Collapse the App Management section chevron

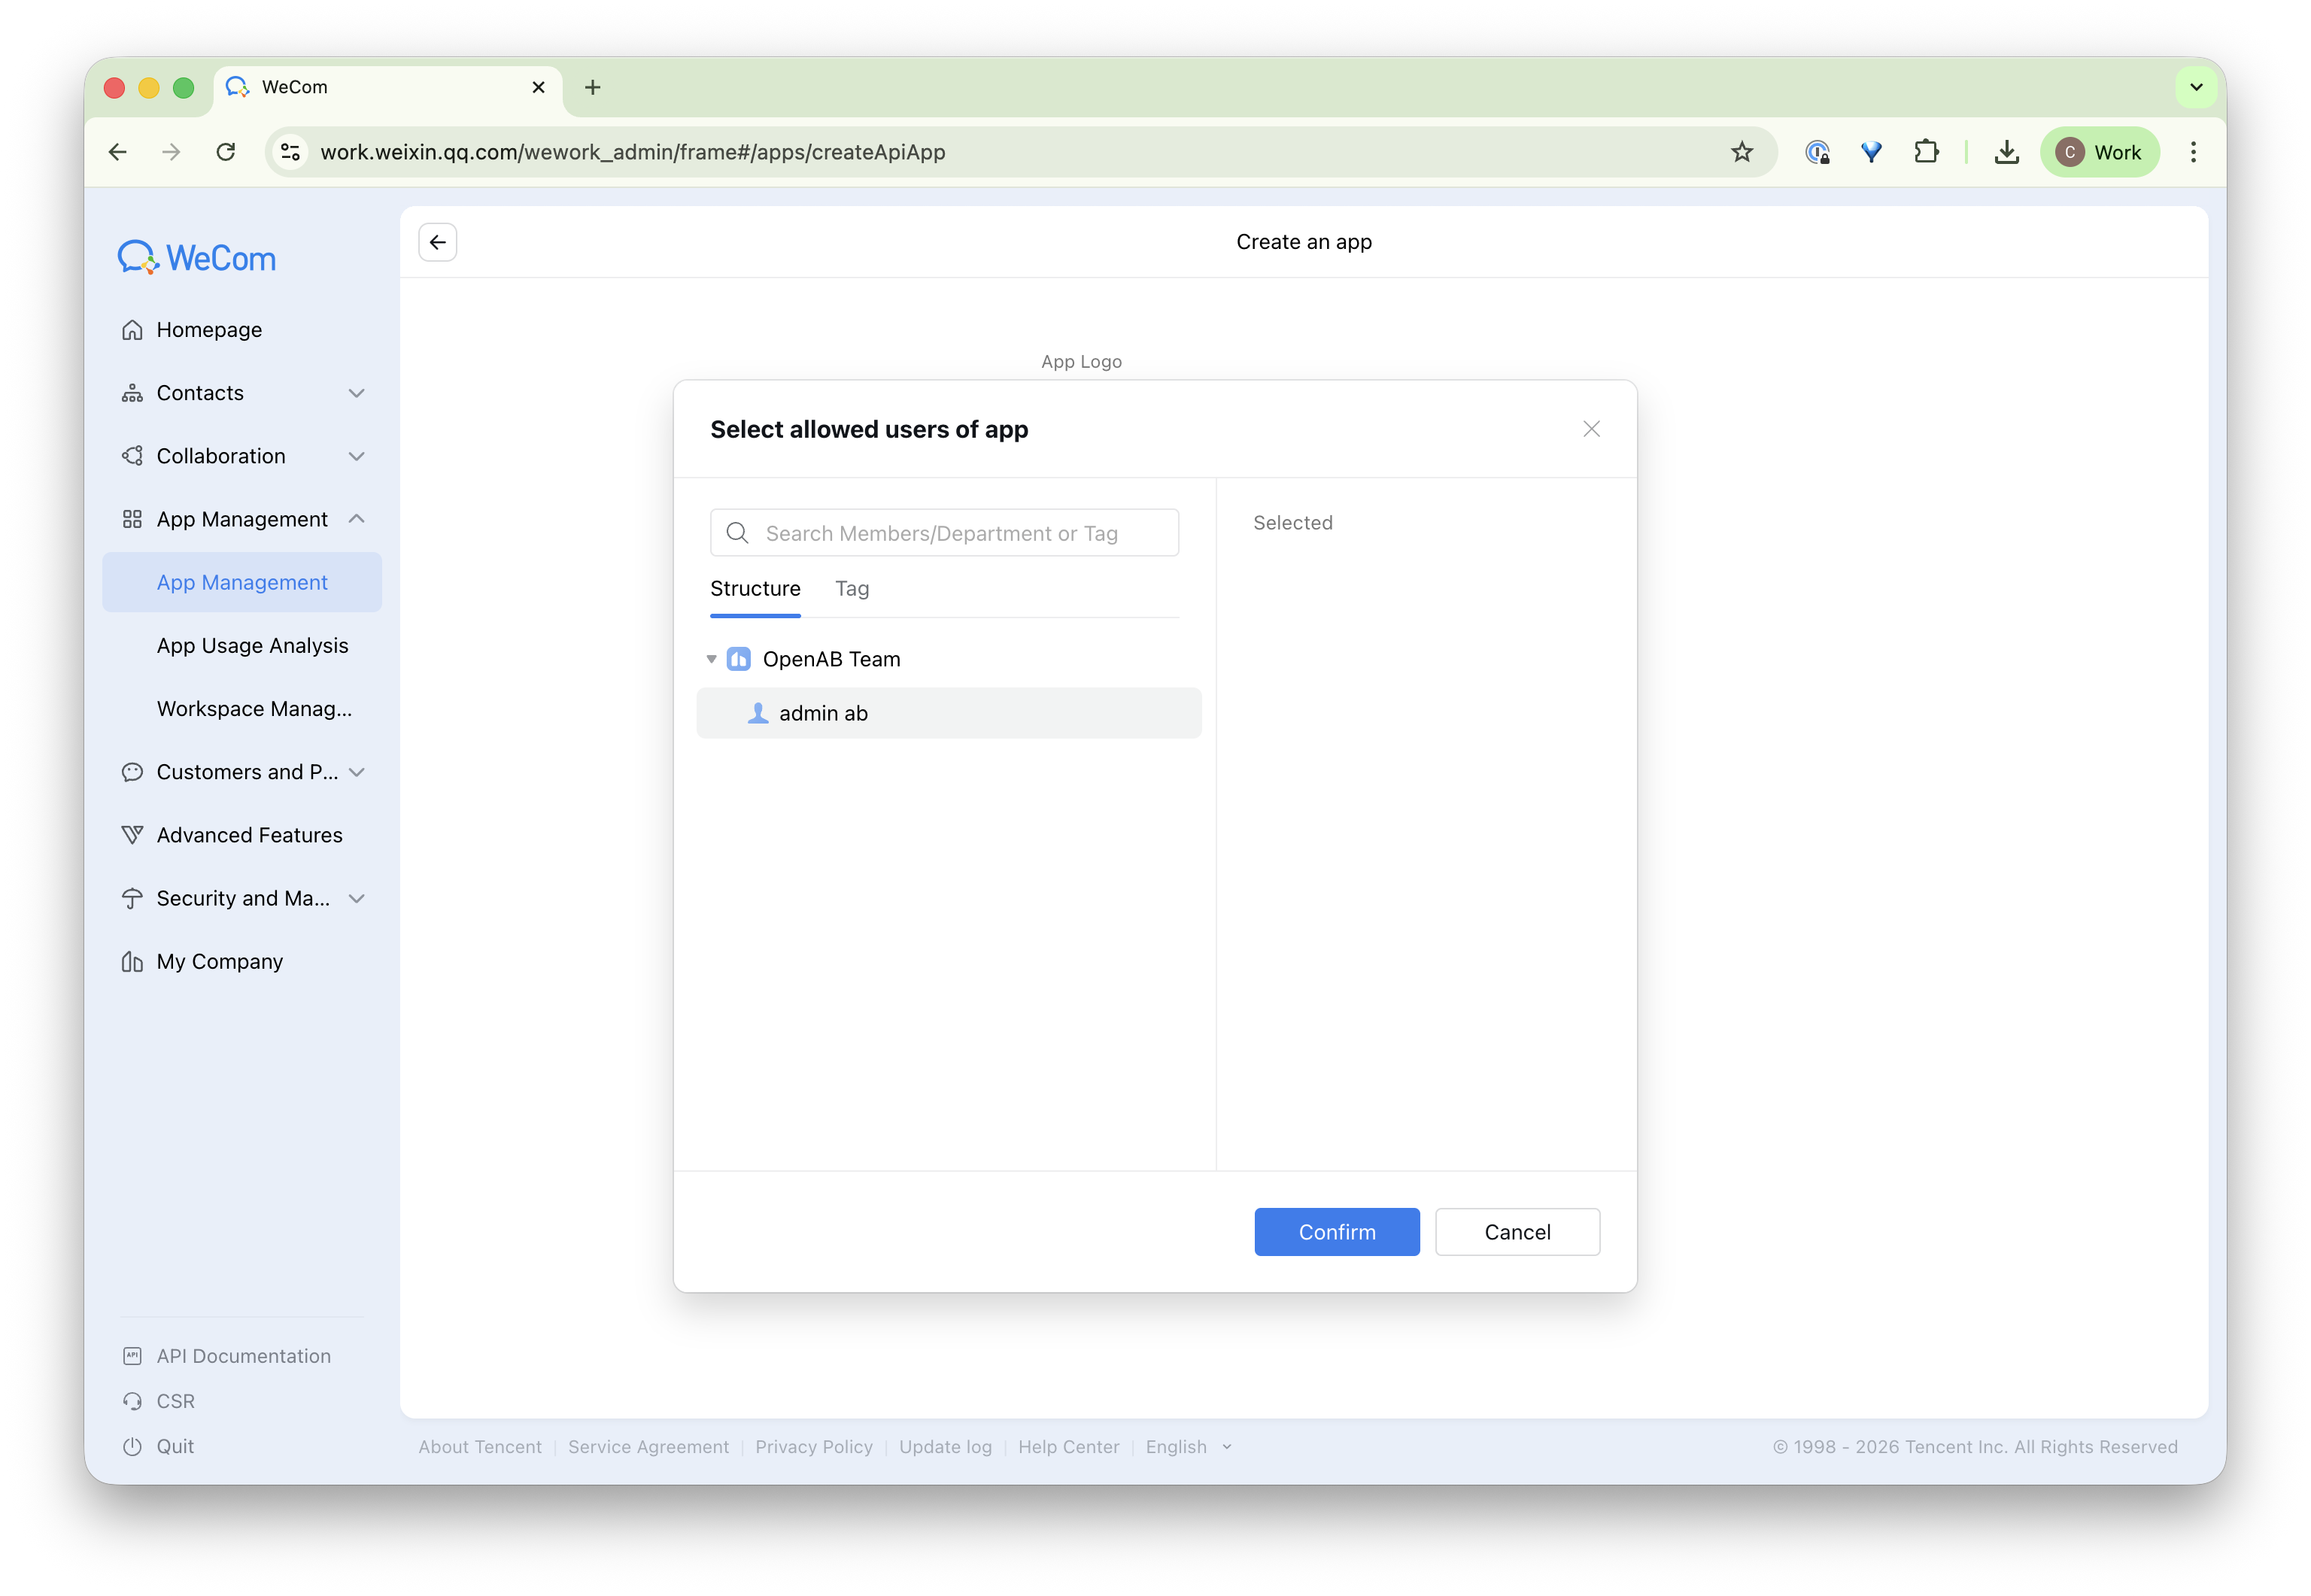(x=357, y=519)
